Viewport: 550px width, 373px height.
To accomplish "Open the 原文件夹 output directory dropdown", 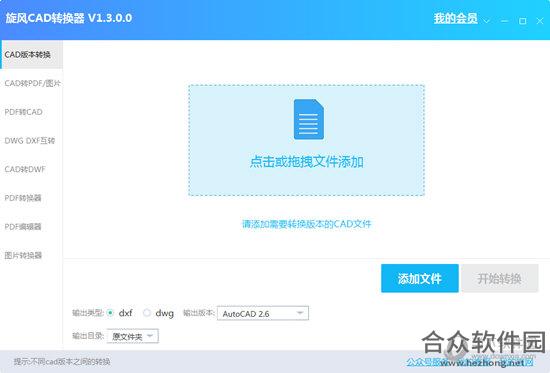I will 133,336.
